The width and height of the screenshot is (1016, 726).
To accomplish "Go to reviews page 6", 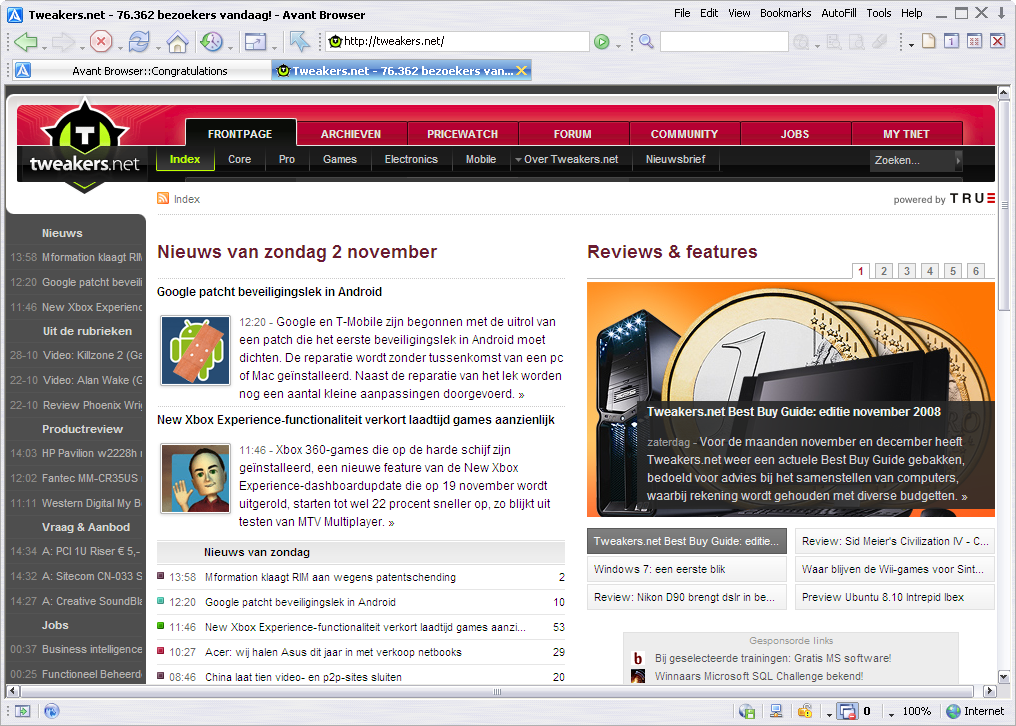I will point(976,271).
